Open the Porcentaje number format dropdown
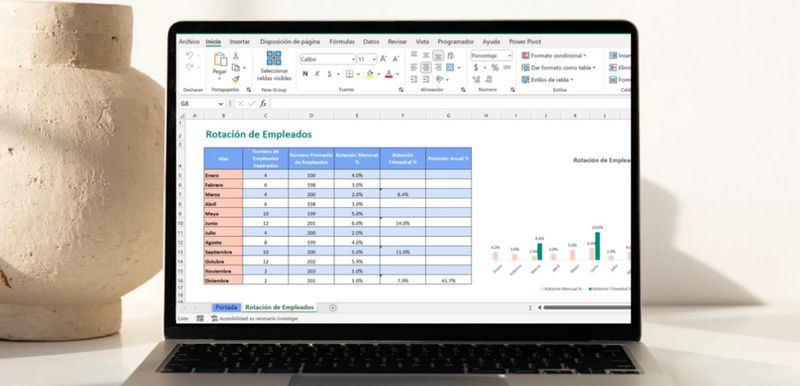This screenshot has height=386, width=800. pos(491,55)
